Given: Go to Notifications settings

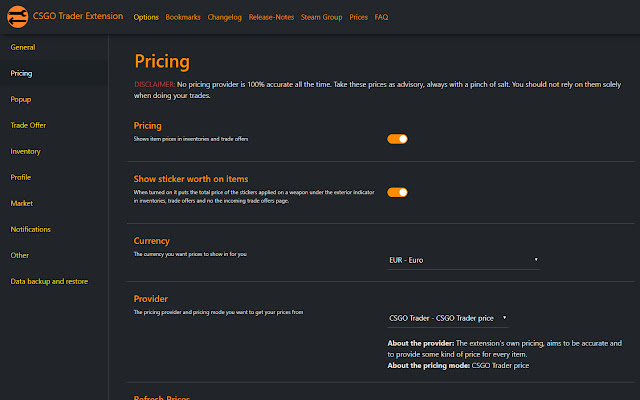Looking at the screenshot, I should click(30, 229).
